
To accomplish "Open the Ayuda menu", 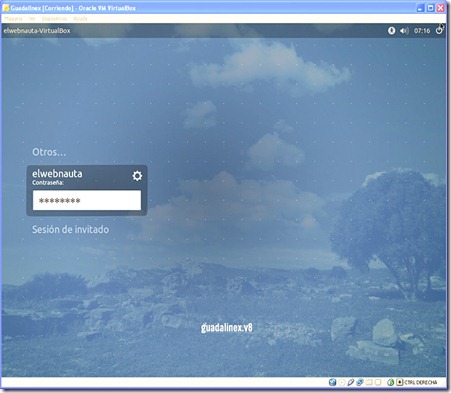I will tap(80, 19).
